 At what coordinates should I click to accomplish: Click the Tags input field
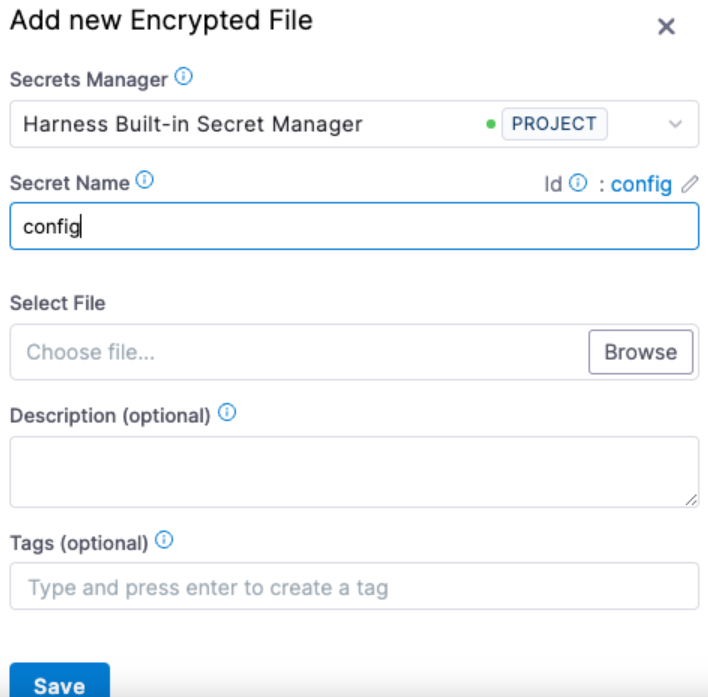pyautogui.click(x=354, y=587)
